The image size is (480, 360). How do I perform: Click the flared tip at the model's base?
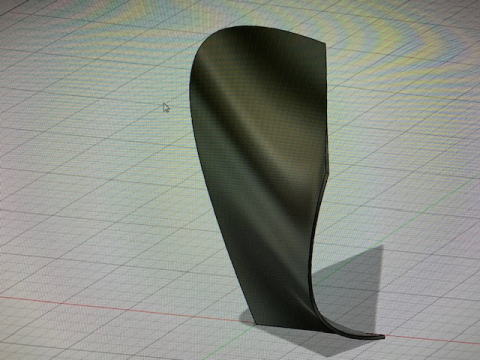point(368,335)
